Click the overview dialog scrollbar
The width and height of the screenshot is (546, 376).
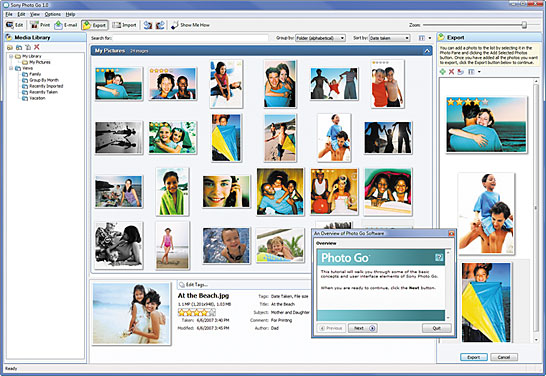[448, 285]
